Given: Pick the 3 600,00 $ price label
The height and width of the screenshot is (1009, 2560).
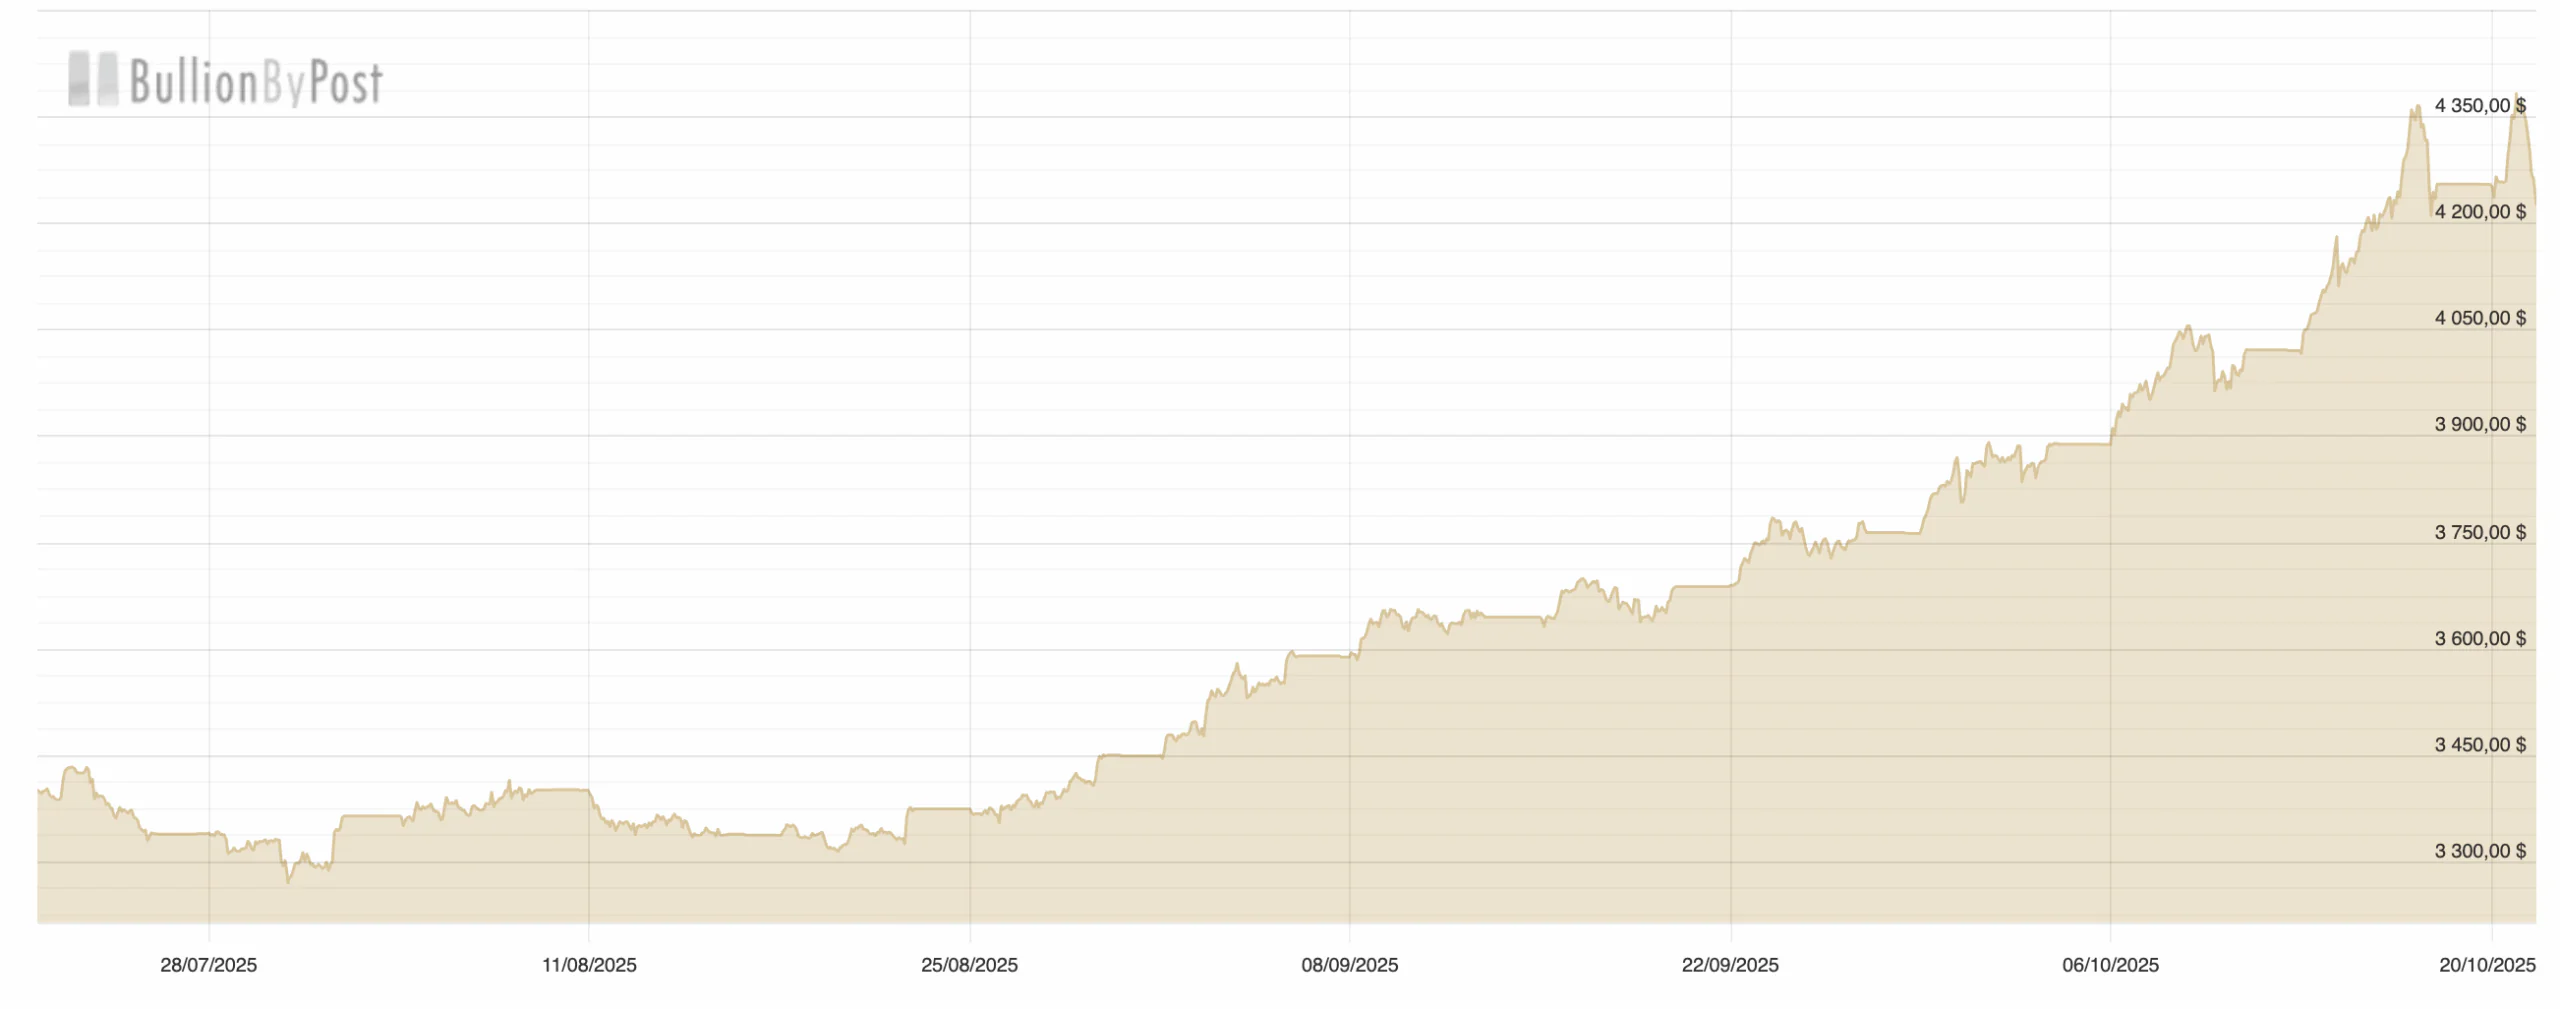Looking at the screenshot, I should tap(2480, 638).
